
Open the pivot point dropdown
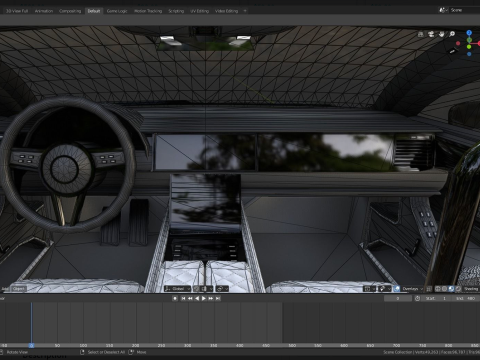coord(206,289)
